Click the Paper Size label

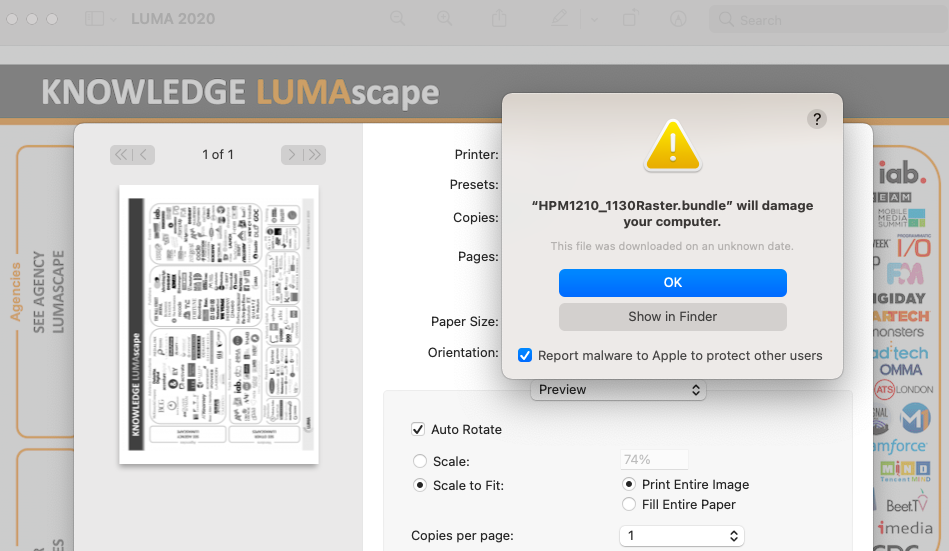[x=465, y=322]
